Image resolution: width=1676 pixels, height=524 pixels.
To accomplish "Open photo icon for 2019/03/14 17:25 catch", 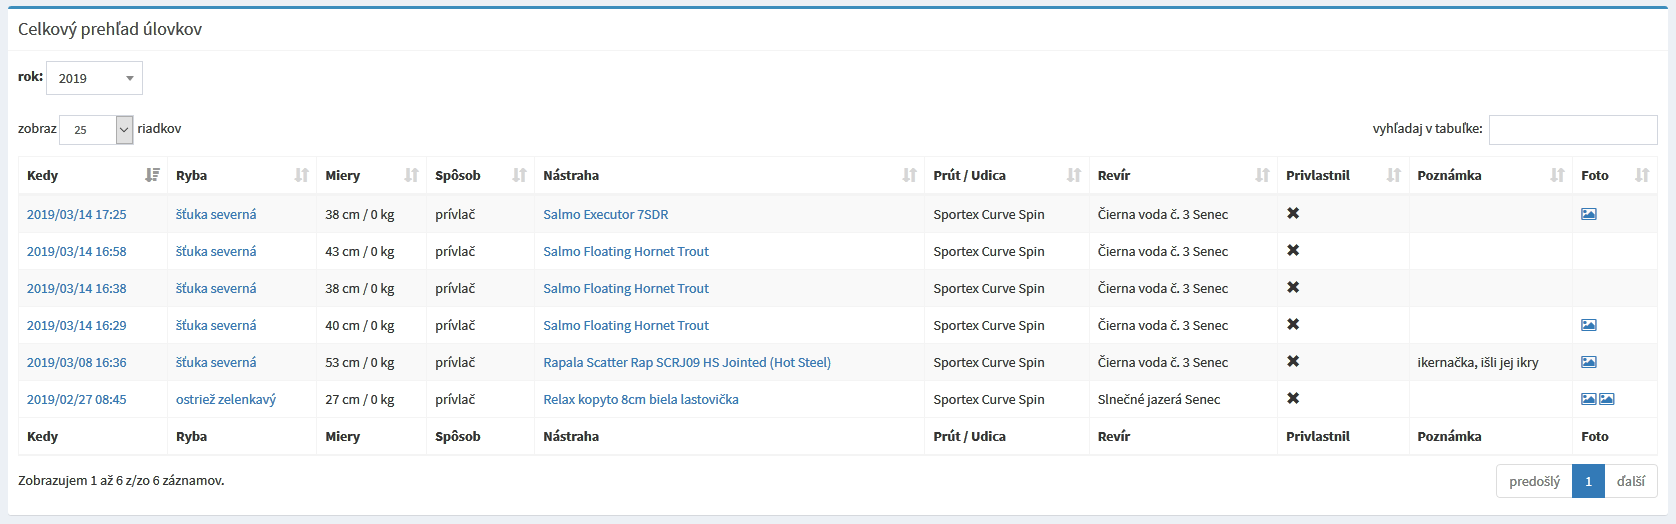I will click(x=1588, y=214).
